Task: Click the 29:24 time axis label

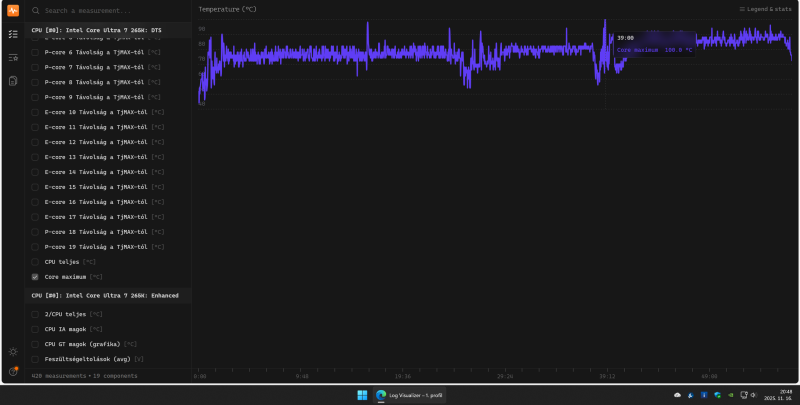Action: point(505,376)
